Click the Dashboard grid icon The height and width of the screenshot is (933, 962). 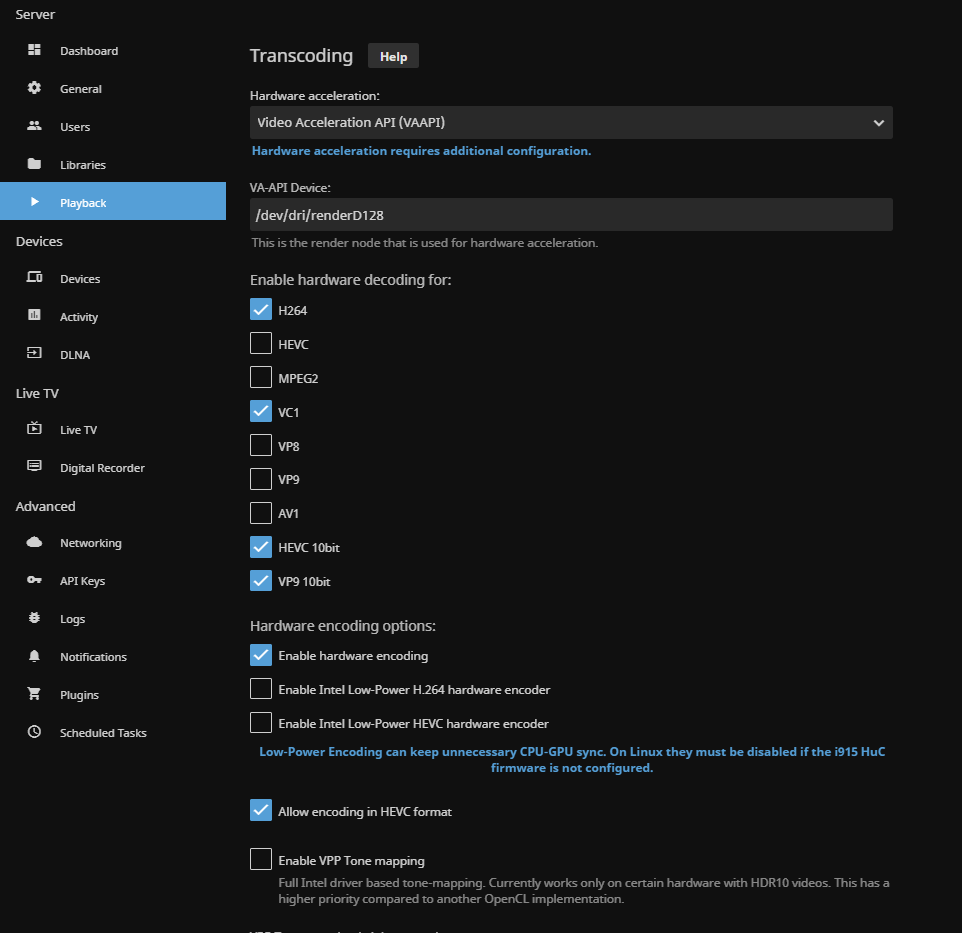(34, 50)
